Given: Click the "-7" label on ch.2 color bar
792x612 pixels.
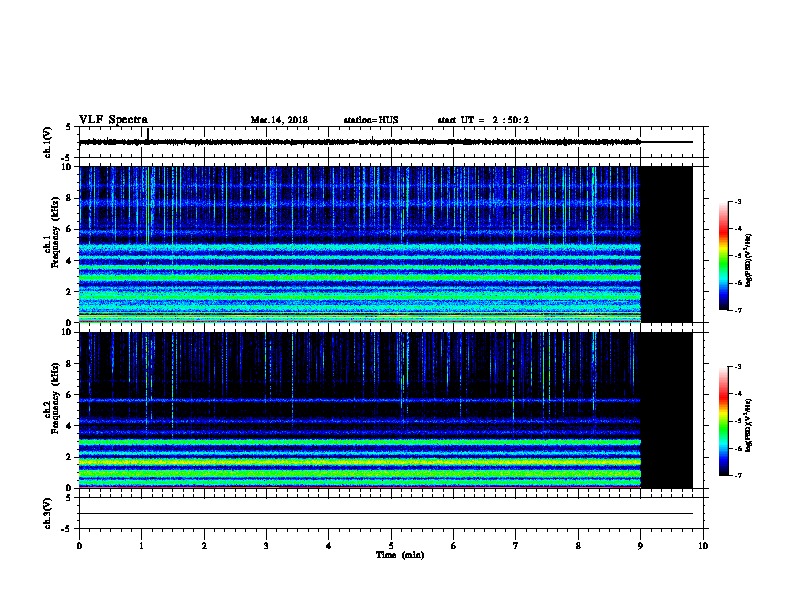Looking at the screenshot, I should click(737, 476).
